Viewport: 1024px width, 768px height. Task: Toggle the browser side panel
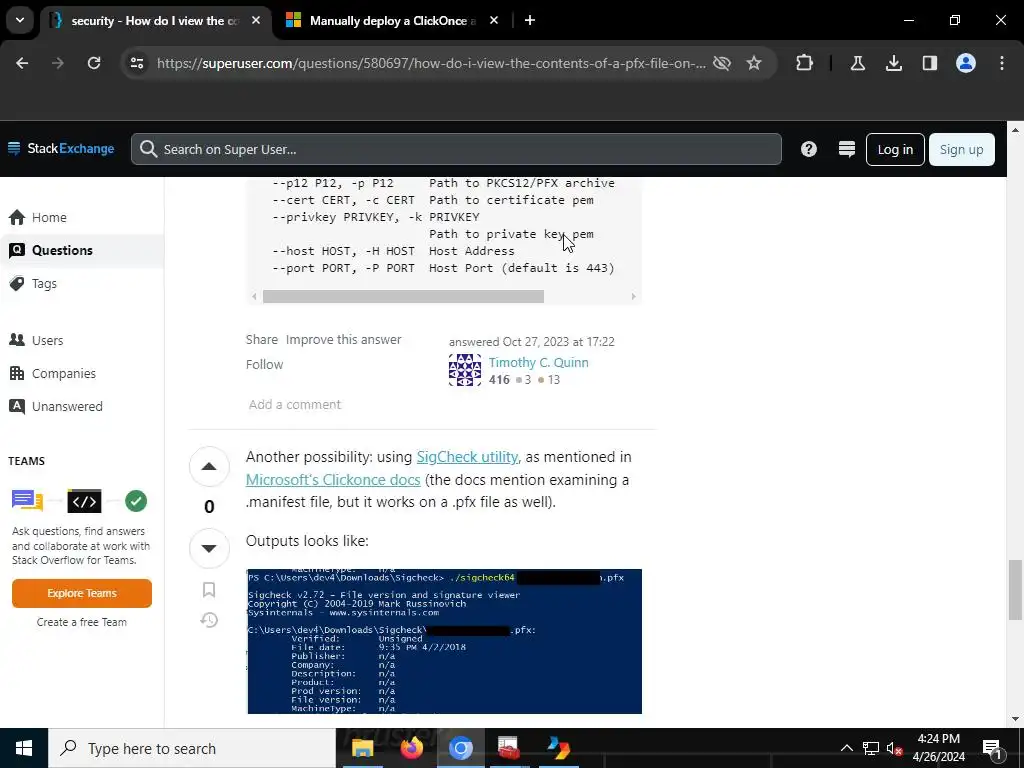coord(929,63)
